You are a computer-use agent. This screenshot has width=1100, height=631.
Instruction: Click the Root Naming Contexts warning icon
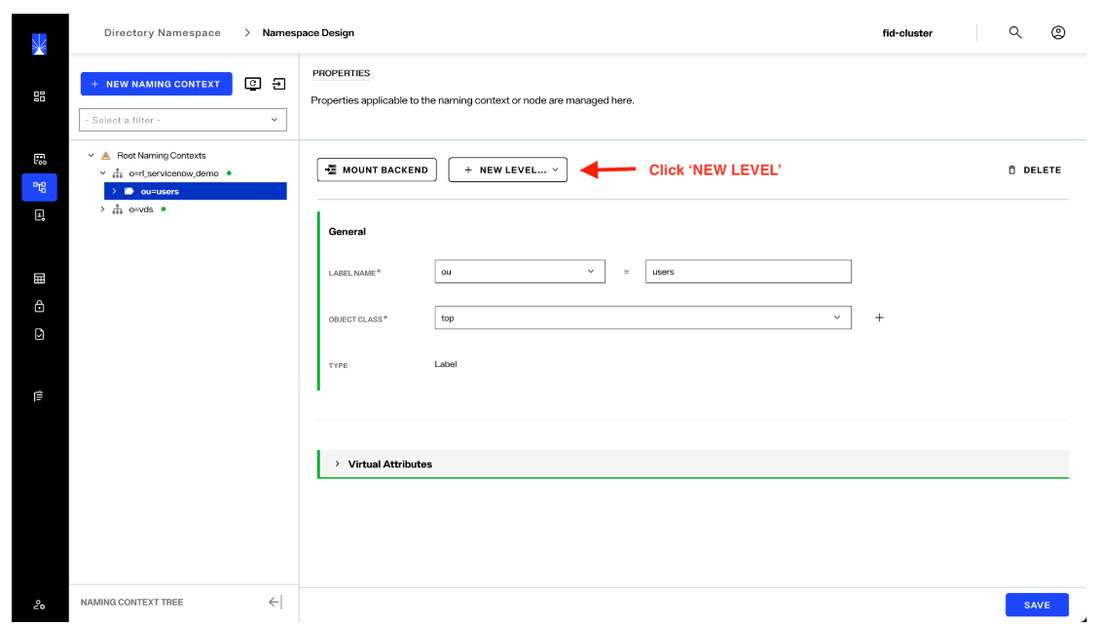tap(106, 155)
